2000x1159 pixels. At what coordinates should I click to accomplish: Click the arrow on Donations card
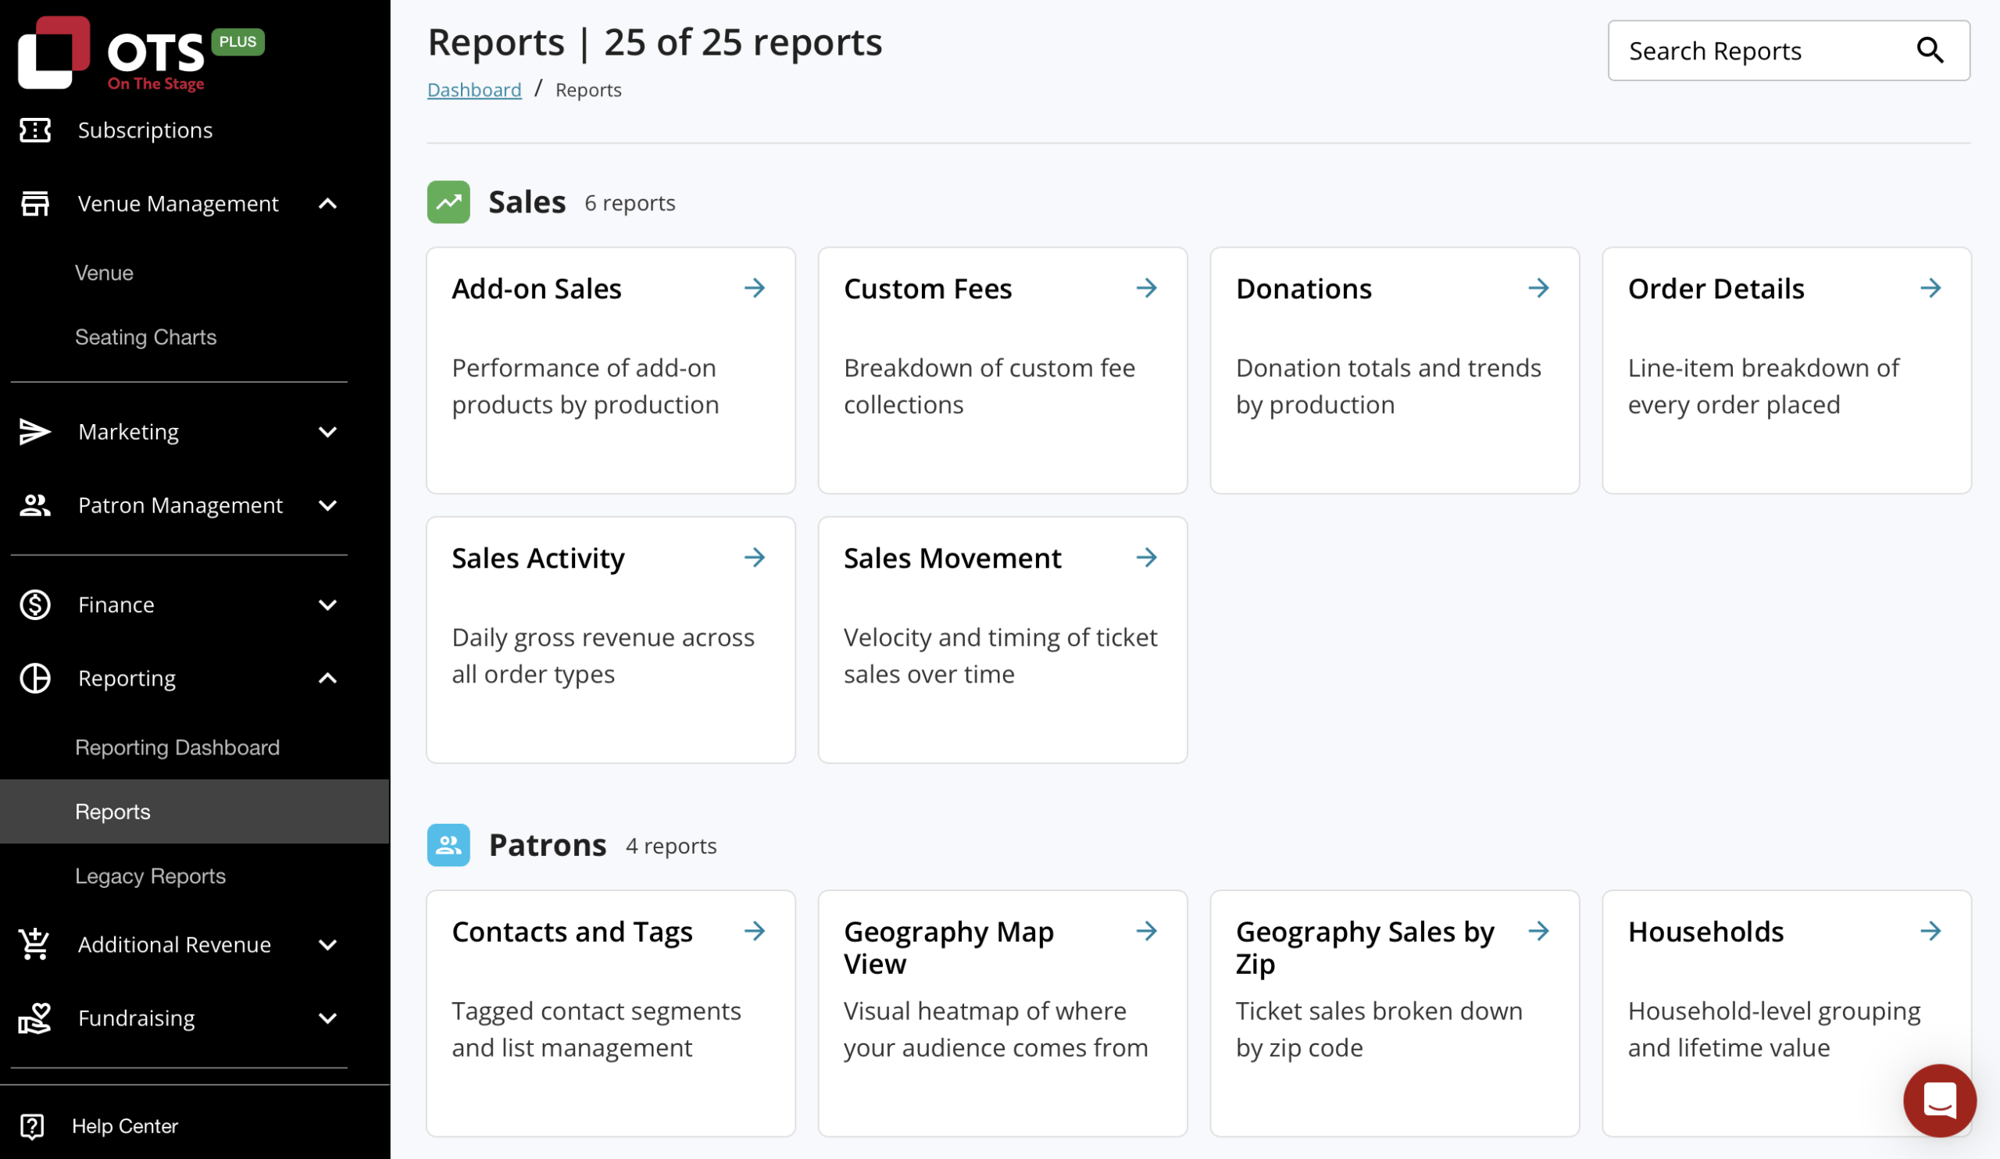coord(1539,288)
